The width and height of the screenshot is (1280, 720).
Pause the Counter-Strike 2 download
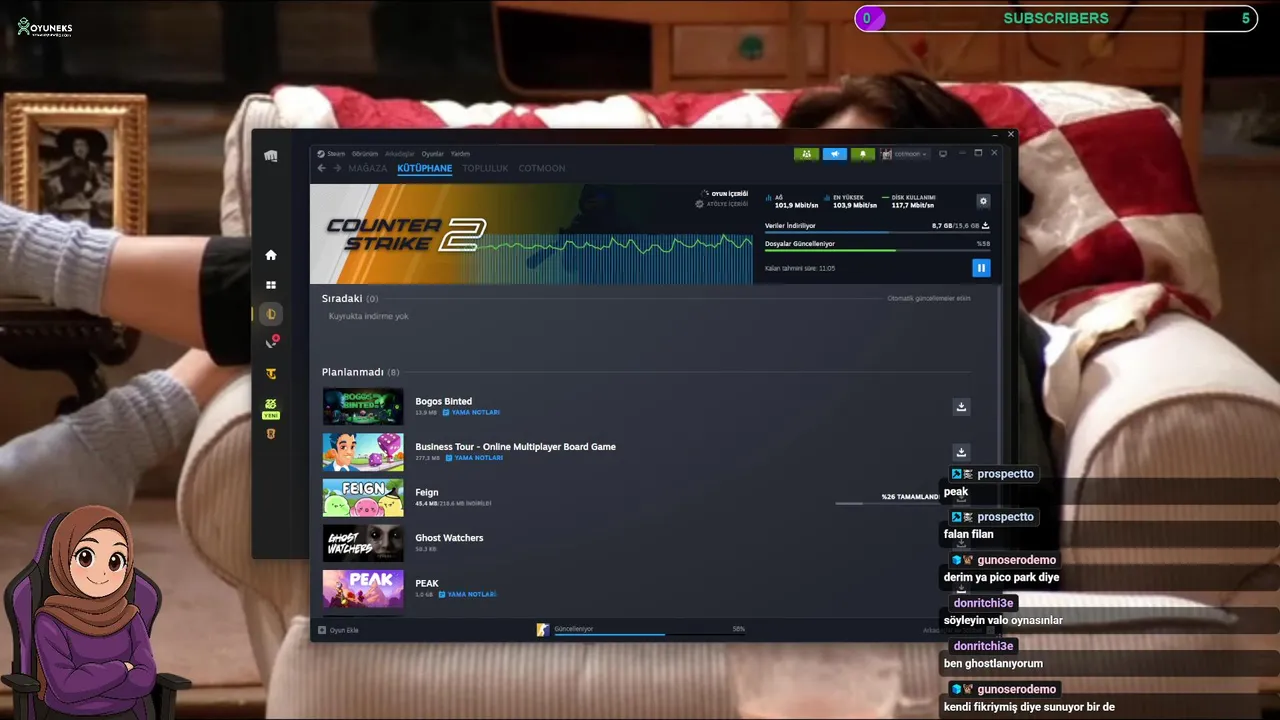[981, 267]
